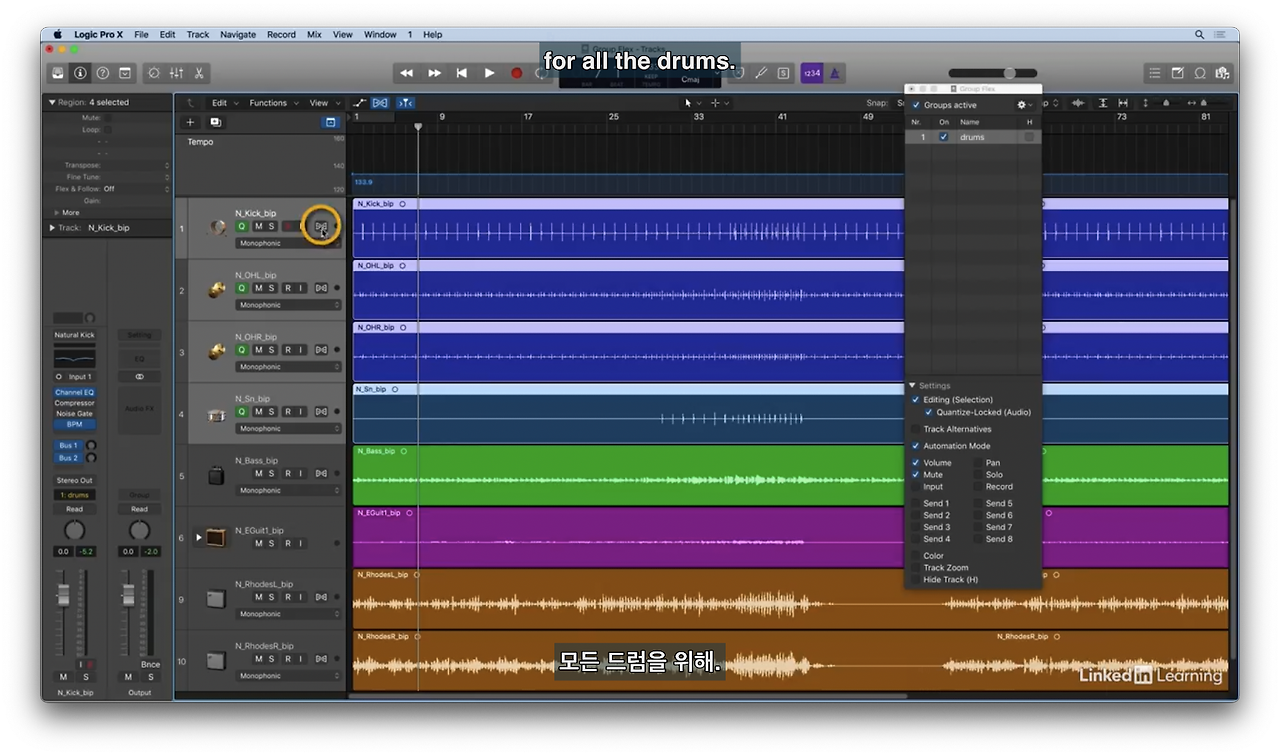
Task: Click the kick drum icon on track 1
Action: pyautogui.click(x=217, y=228)
